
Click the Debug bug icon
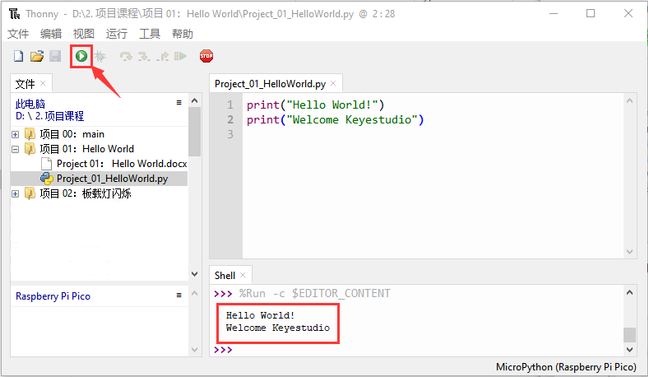tap(100, 56)
